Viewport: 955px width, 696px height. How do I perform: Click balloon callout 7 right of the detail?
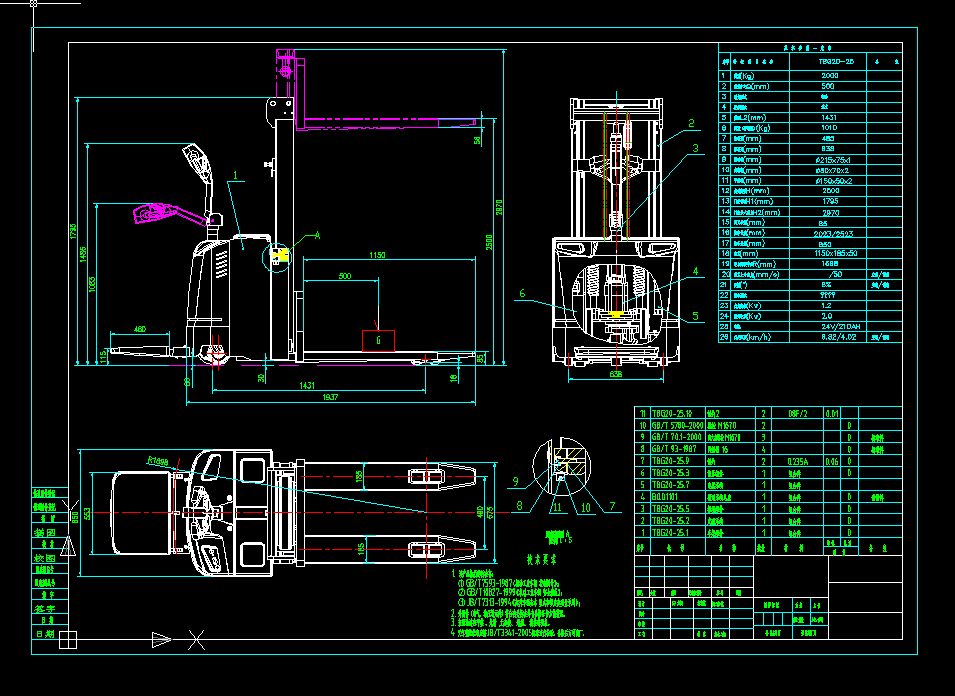pos(516,482)
